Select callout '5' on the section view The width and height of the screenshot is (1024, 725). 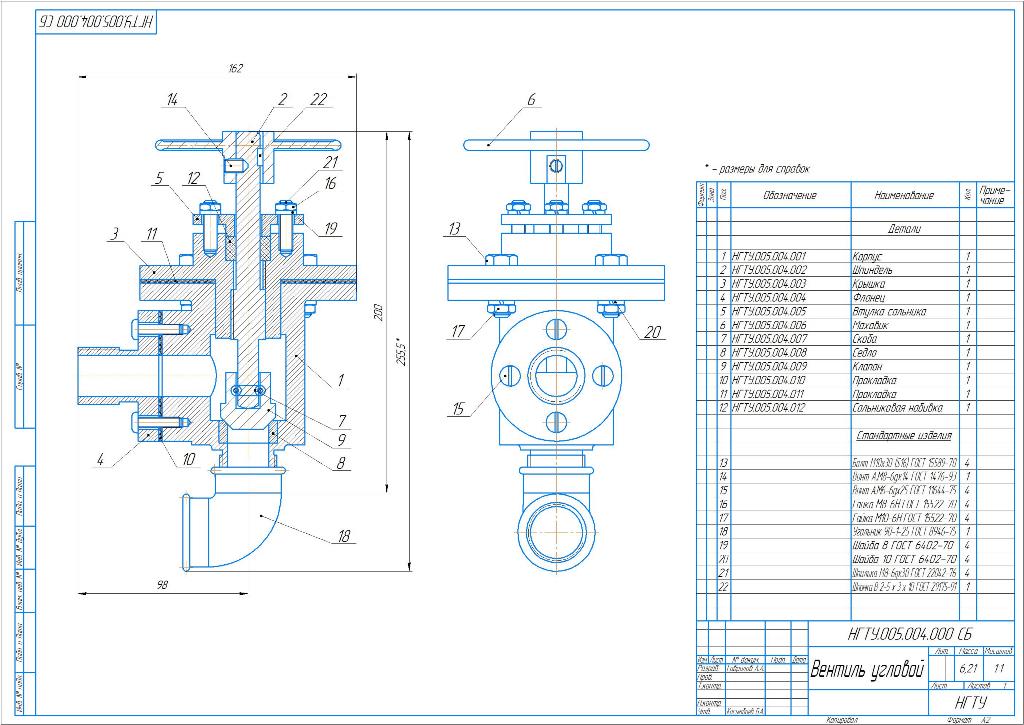click(159, 178)
